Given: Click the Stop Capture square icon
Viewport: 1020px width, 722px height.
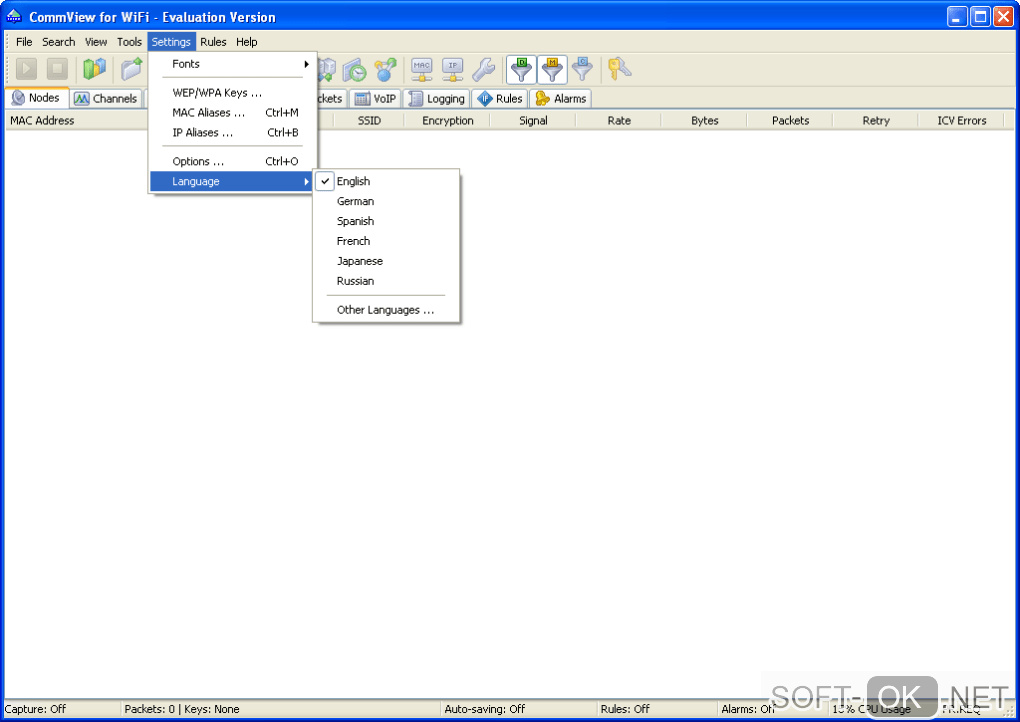Looking at the screenshot, I should pyautogui.click(x=57, y=69).
